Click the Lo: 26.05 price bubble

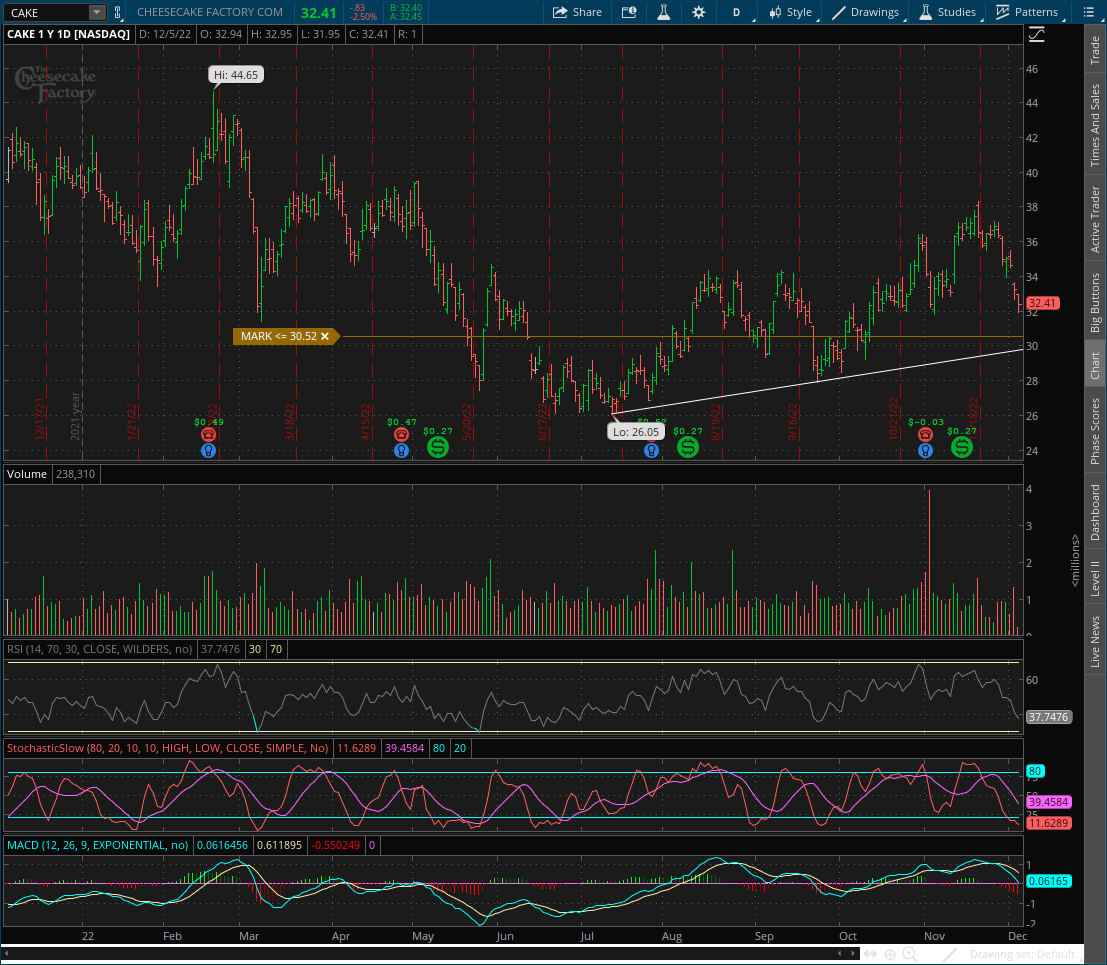[x=635, y=432]
